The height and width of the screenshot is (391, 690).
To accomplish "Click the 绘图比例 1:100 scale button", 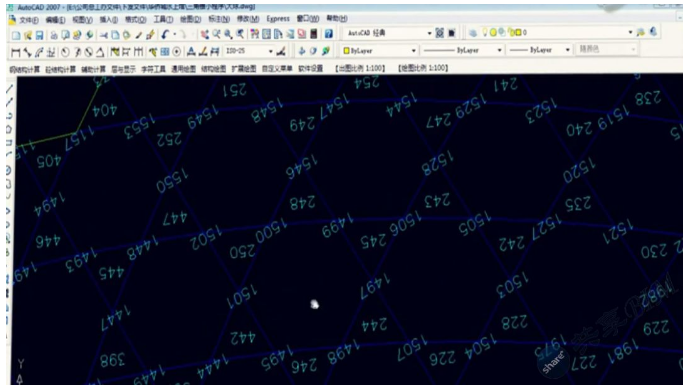I will (423, 68).
